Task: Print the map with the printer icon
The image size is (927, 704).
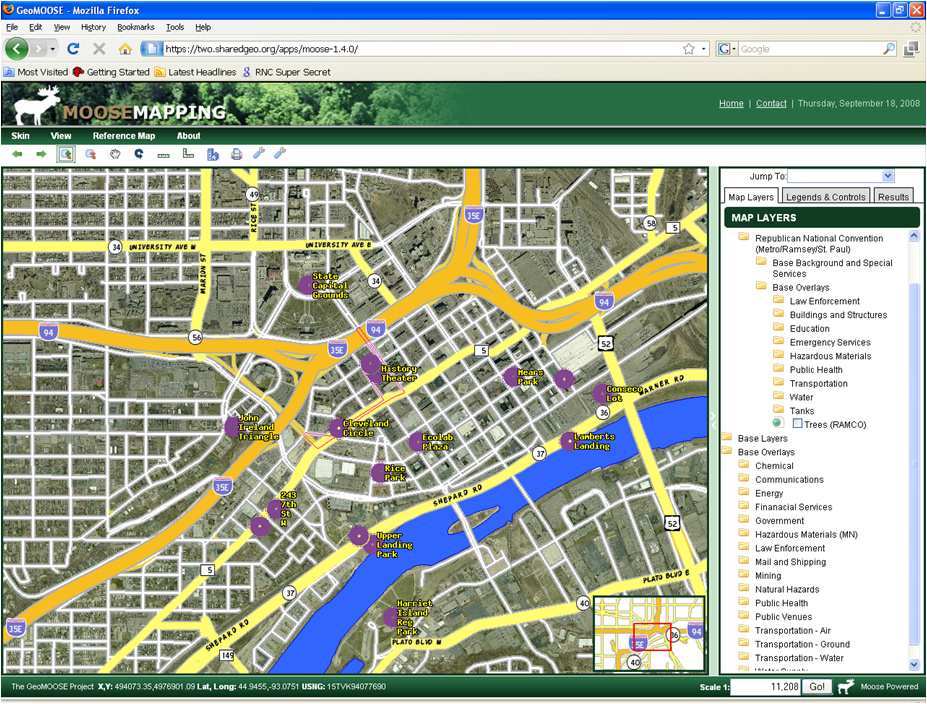Action: [236, 154]
